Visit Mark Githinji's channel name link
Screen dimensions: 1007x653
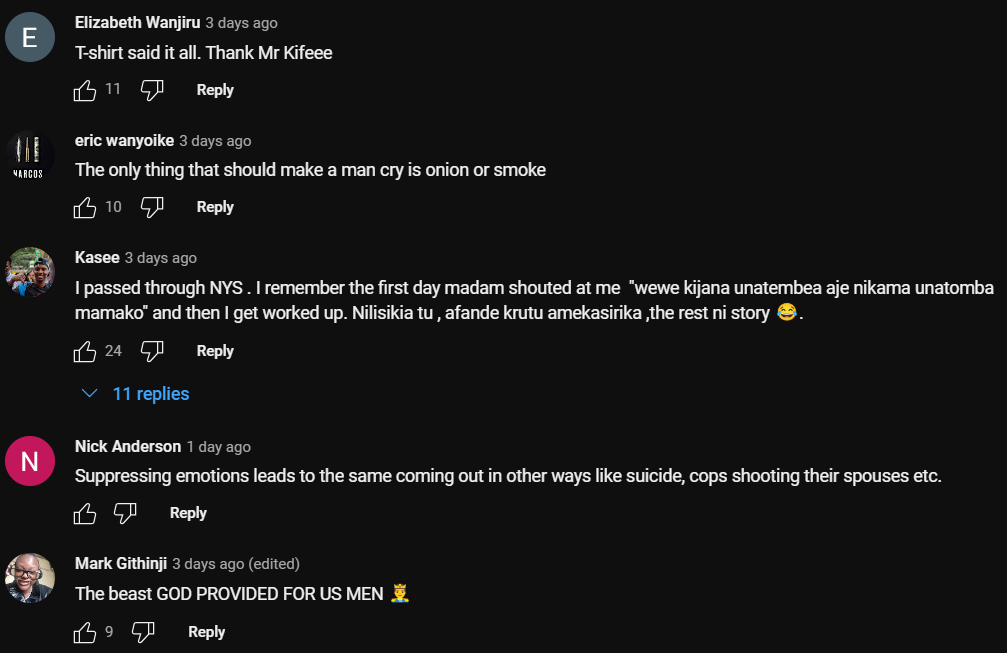121,564
